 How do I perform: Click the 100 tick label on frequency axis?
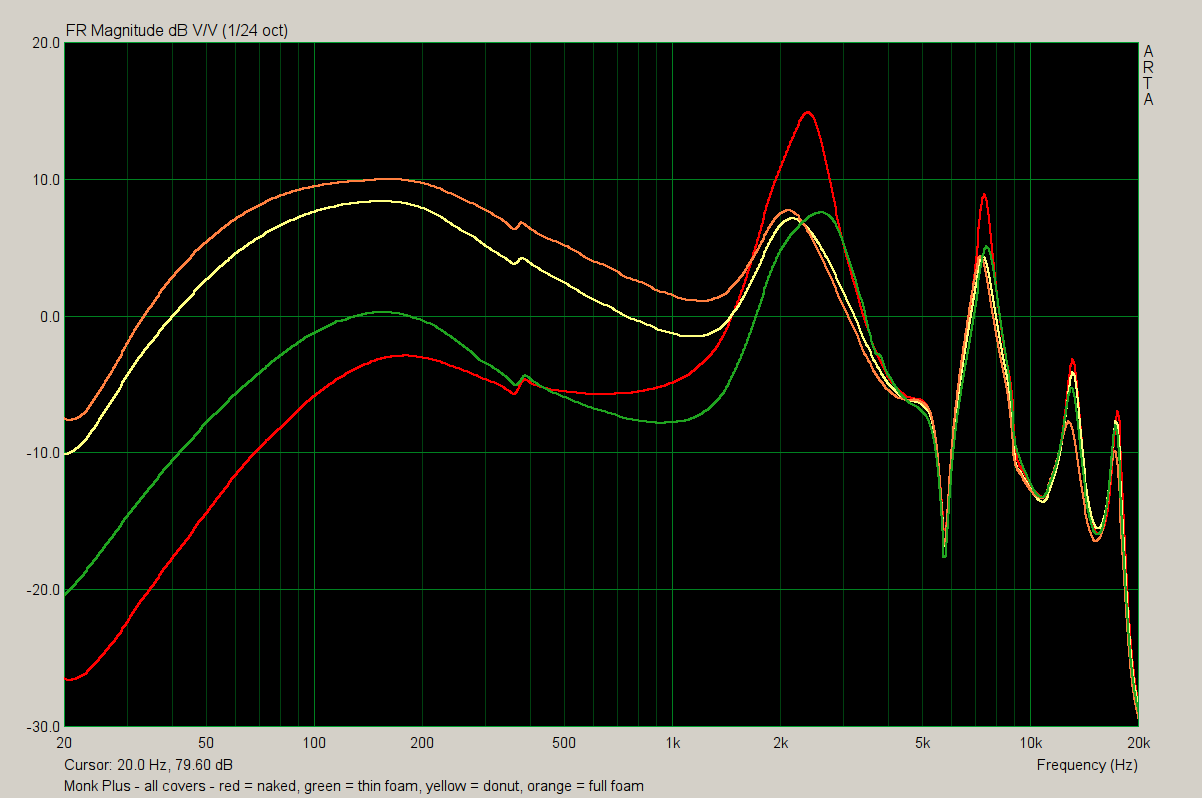pyautogui.click(x=314, y=743)
